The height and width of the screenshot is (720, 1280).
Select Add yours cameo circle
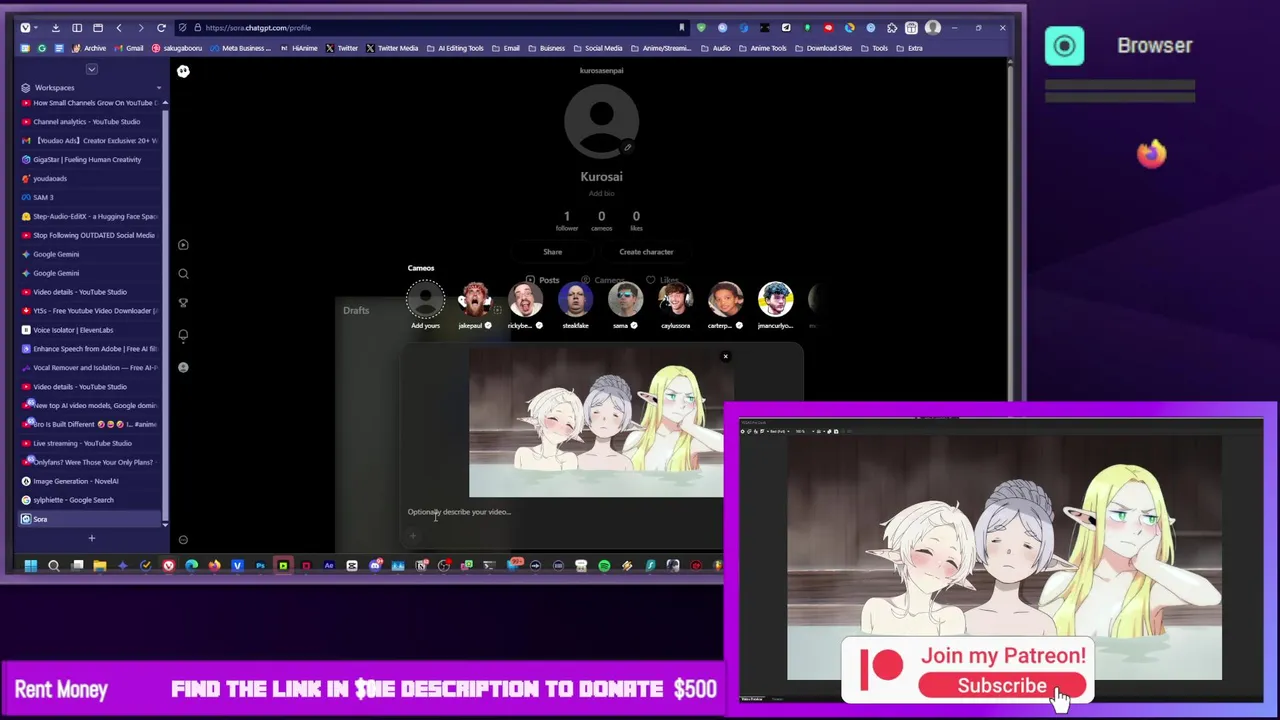[x=425, y=300]
